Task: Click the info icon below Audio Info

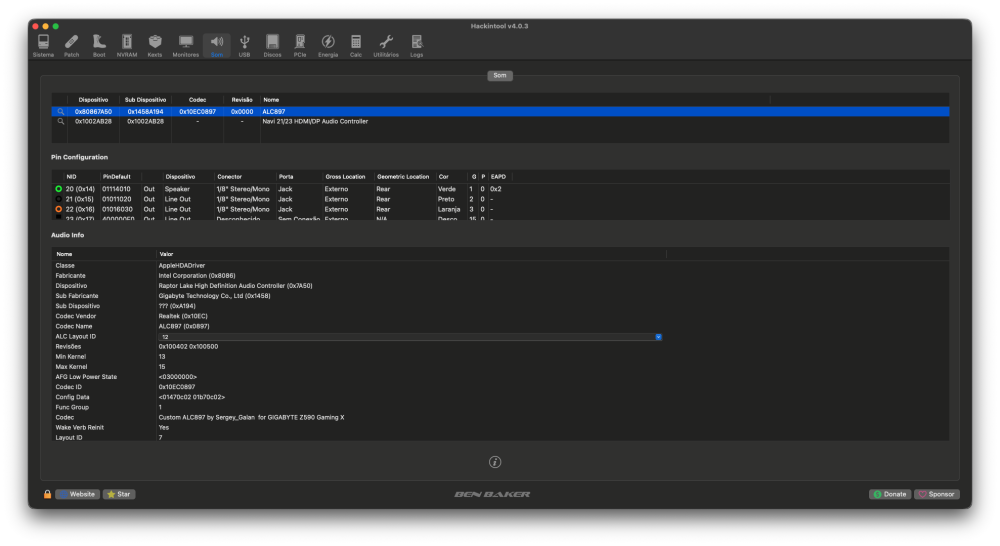Action: point(495,462)
